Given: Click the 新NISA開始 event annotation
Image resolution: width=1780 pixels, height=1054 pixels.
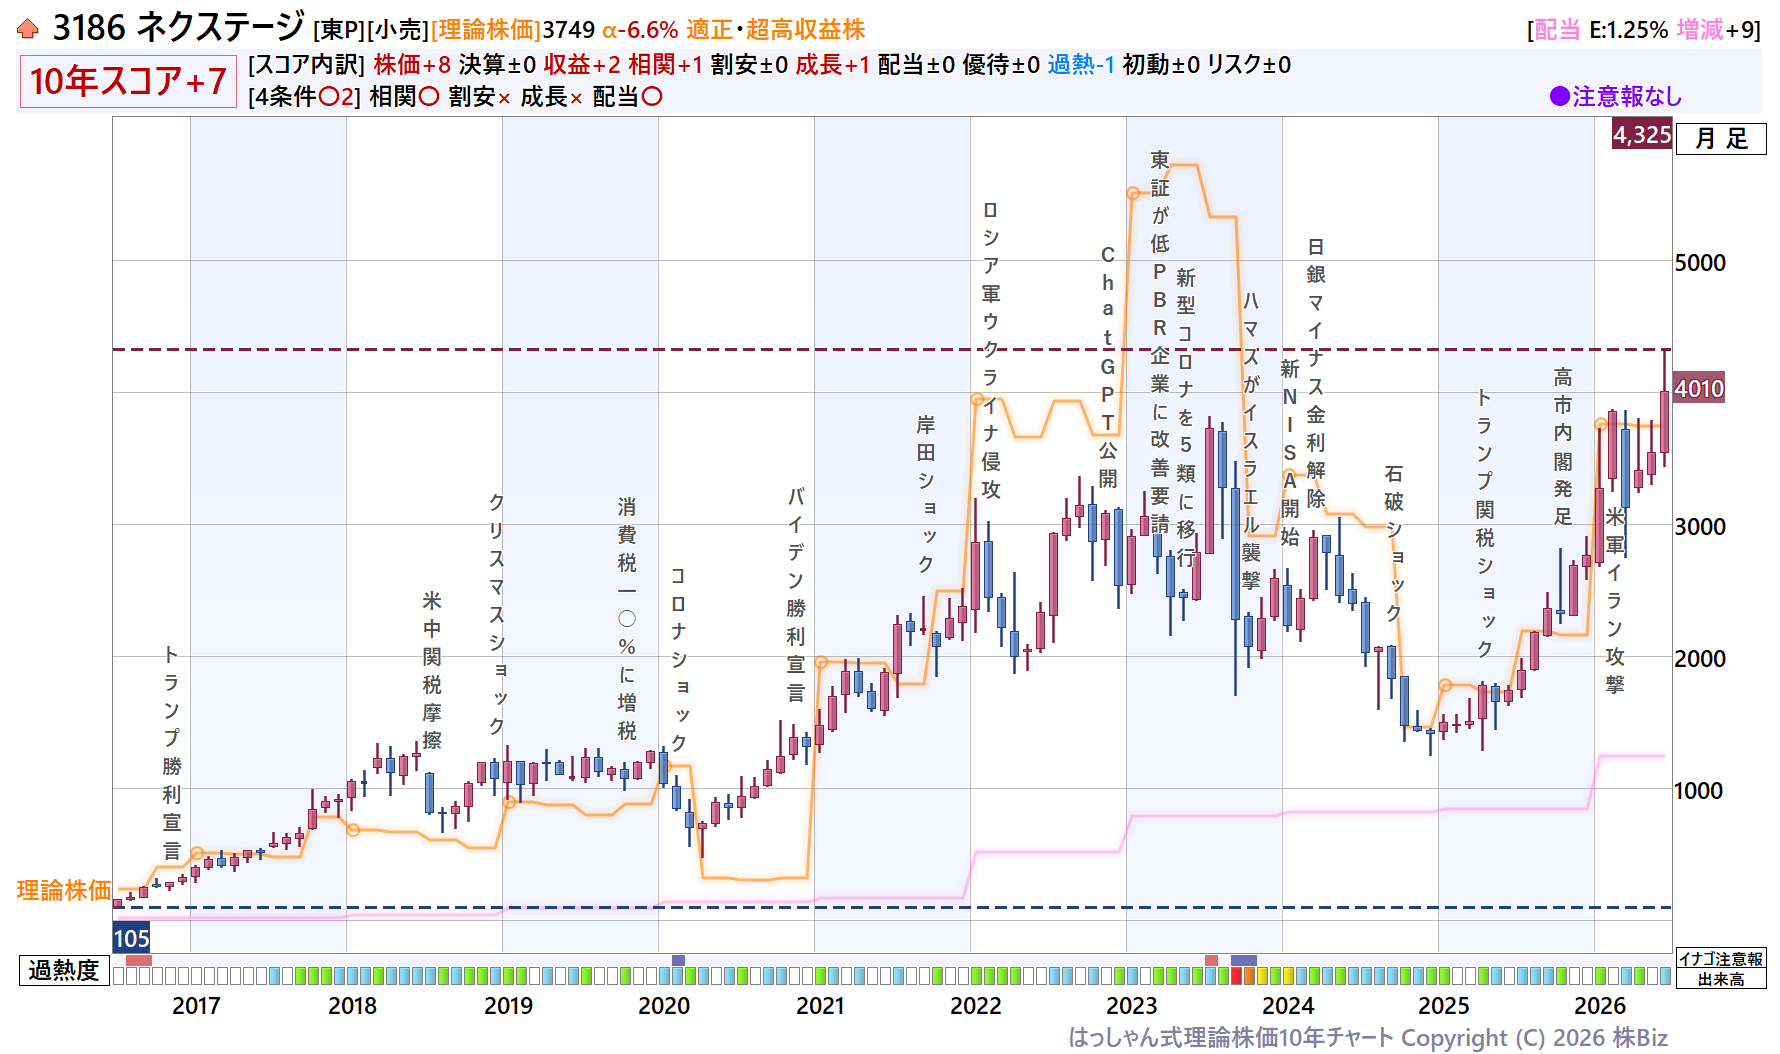Looking at the screenshot, I should click(x=1290, y=453).
